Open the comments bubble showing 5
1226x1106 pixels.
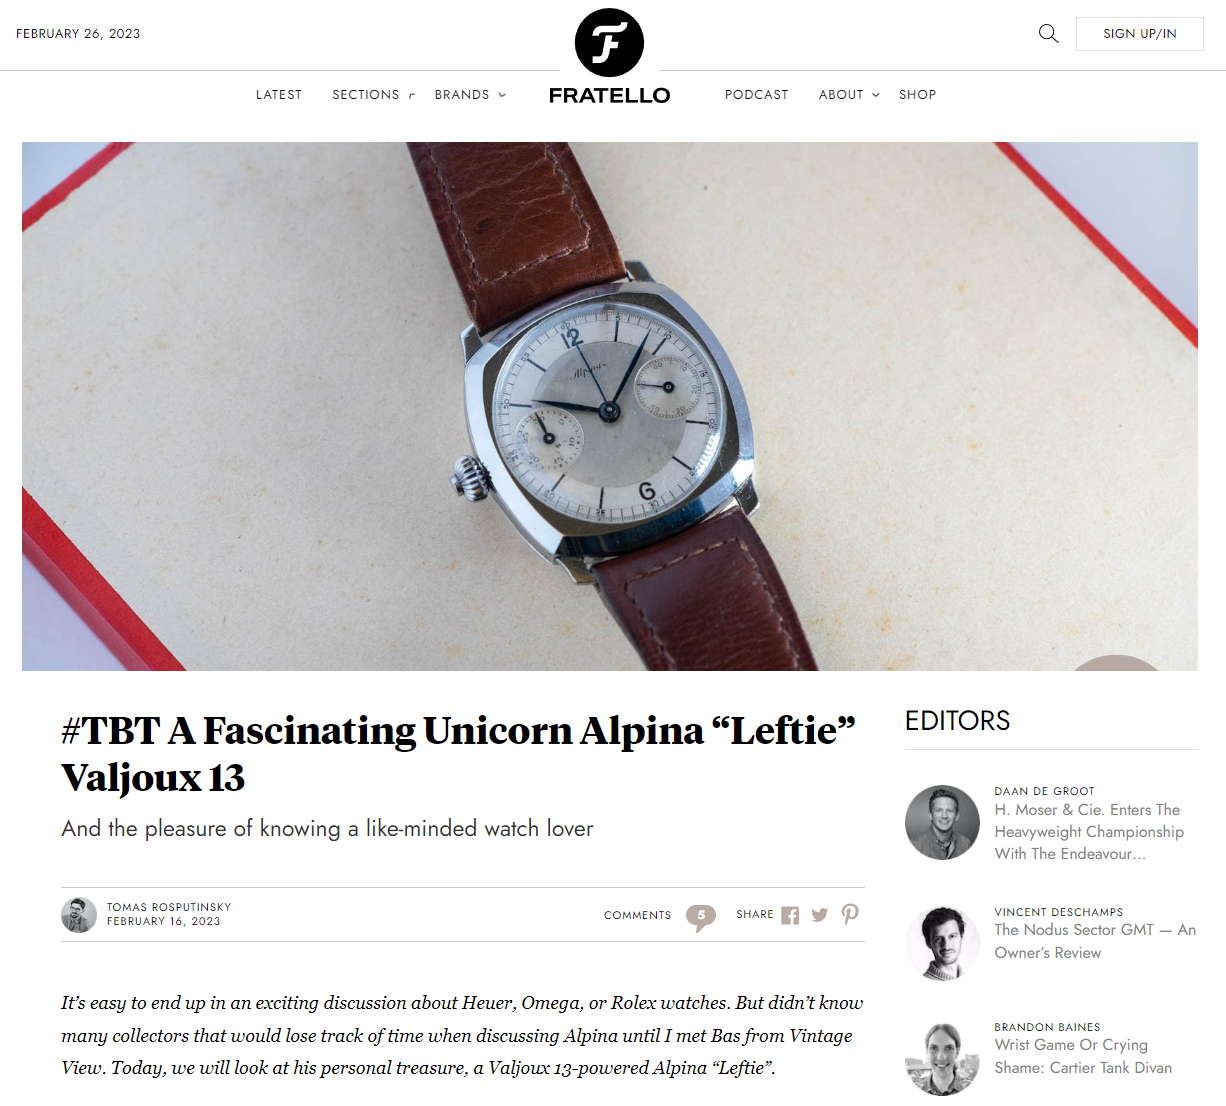(701, 916)
